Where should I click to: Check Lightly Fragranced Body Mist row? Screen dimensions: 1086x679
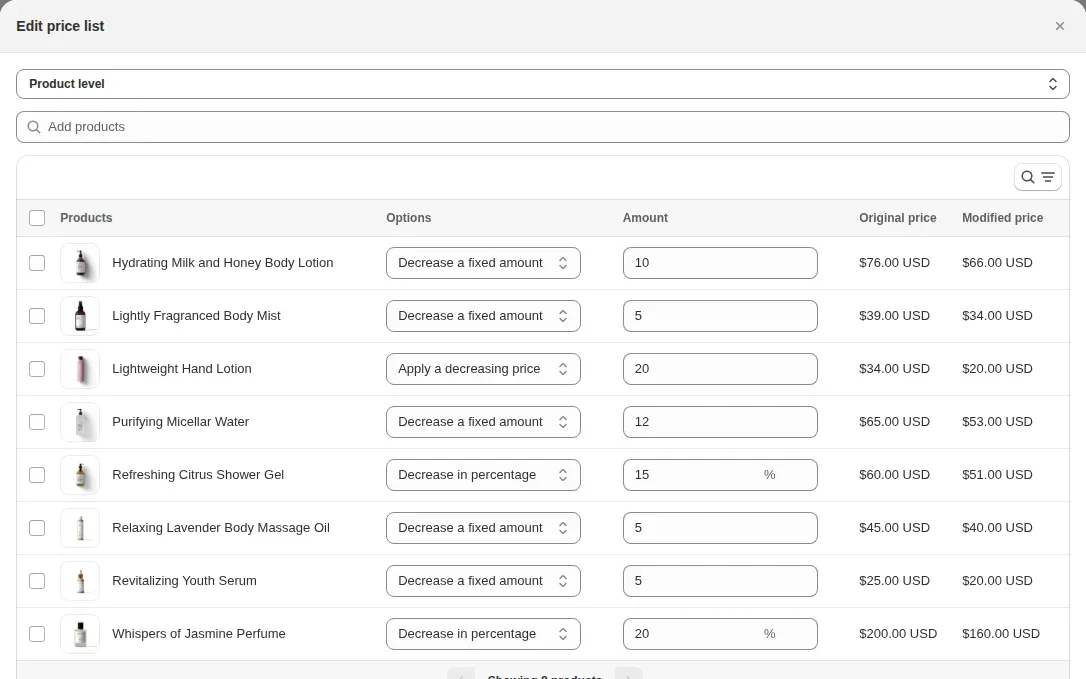(37, 316)
